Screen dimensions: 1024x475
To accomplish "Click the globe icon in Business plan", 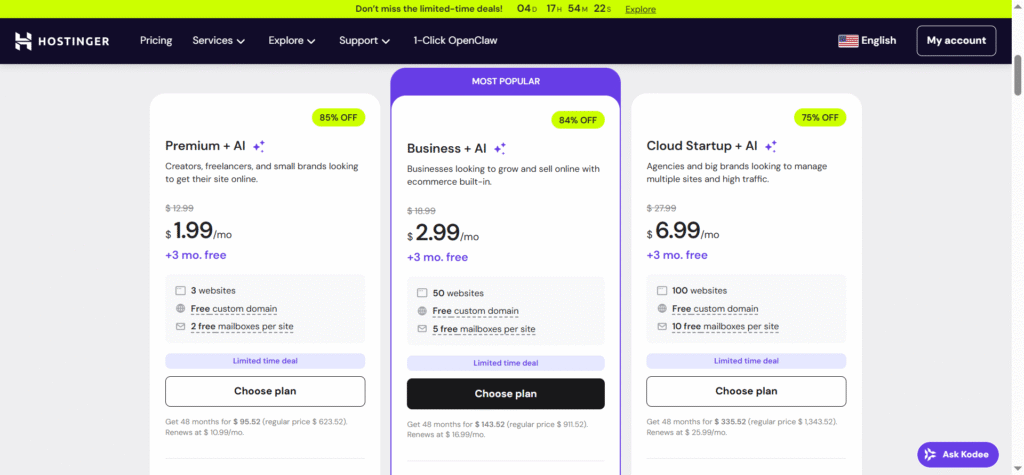I will (422, 311).
